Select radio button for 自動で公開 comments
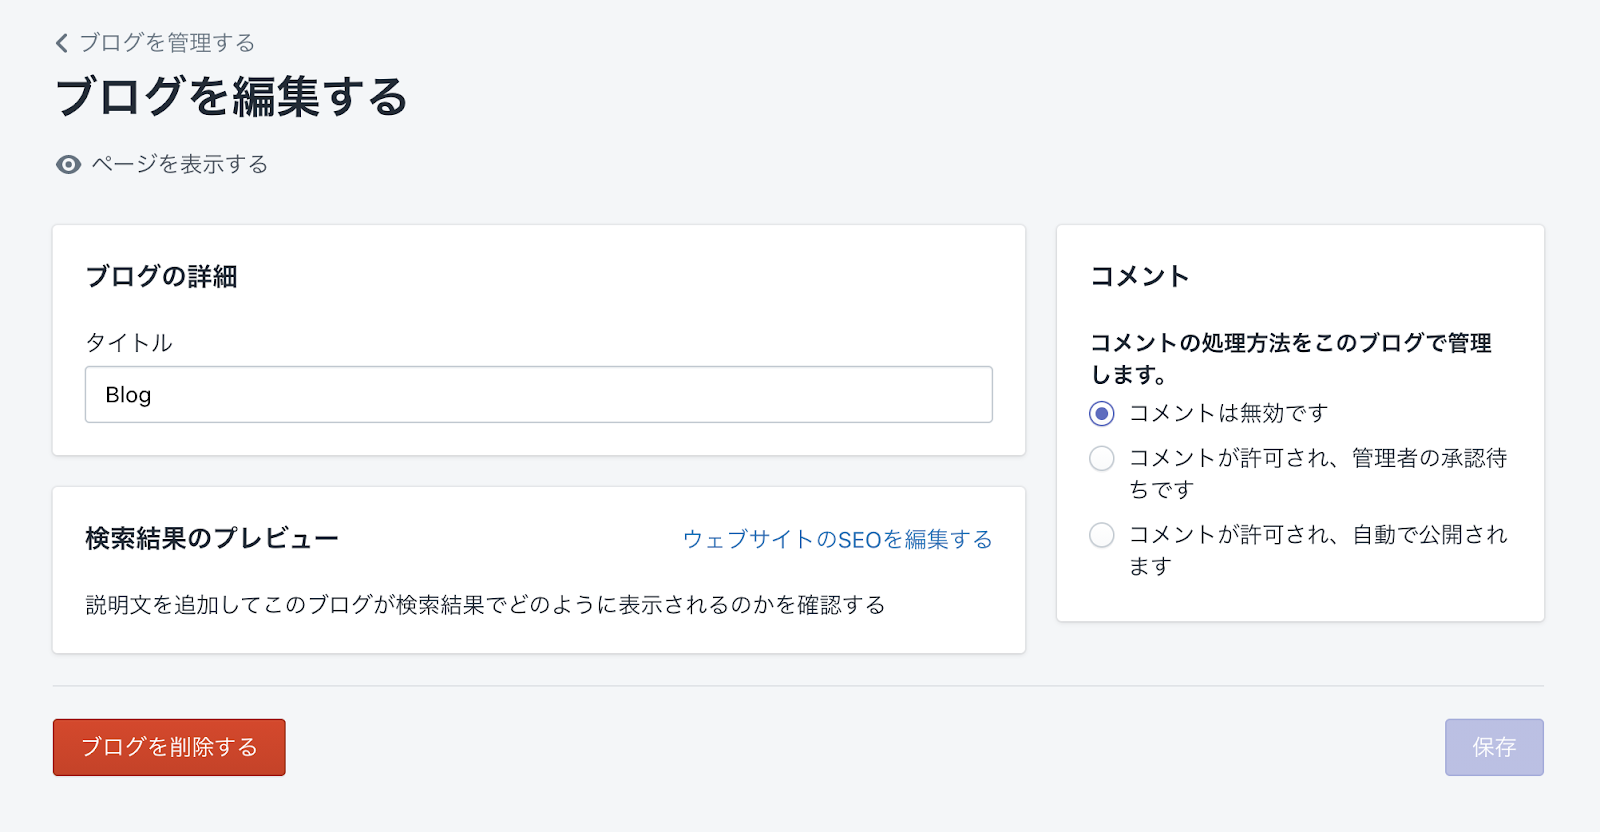Screen dimensions: 1600x832 point(1102,535)
